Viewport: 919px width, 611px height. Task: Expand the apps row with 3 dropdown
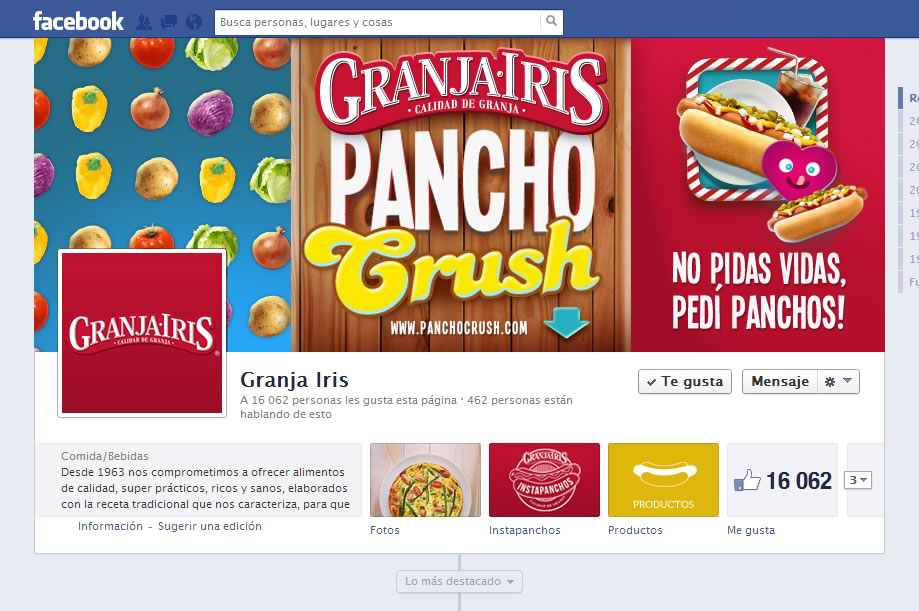click(x=858, y=480)
